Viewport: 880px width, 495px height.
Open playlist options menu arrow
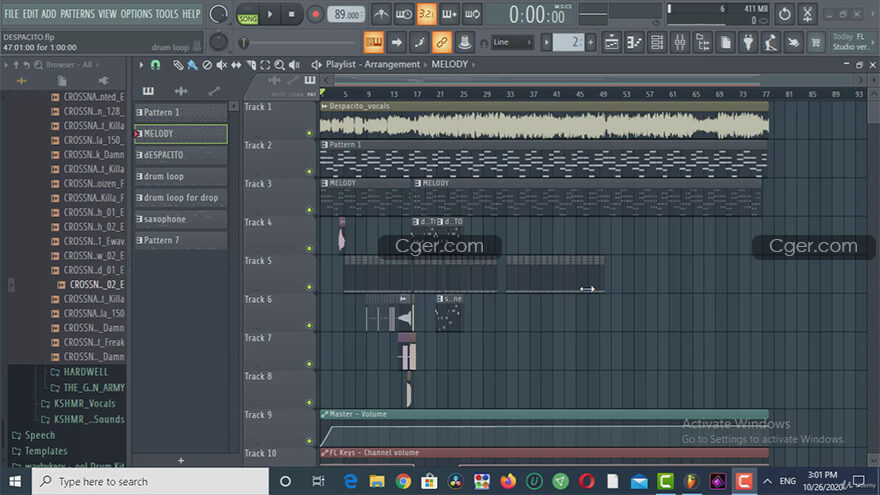[x=141, y=65]
